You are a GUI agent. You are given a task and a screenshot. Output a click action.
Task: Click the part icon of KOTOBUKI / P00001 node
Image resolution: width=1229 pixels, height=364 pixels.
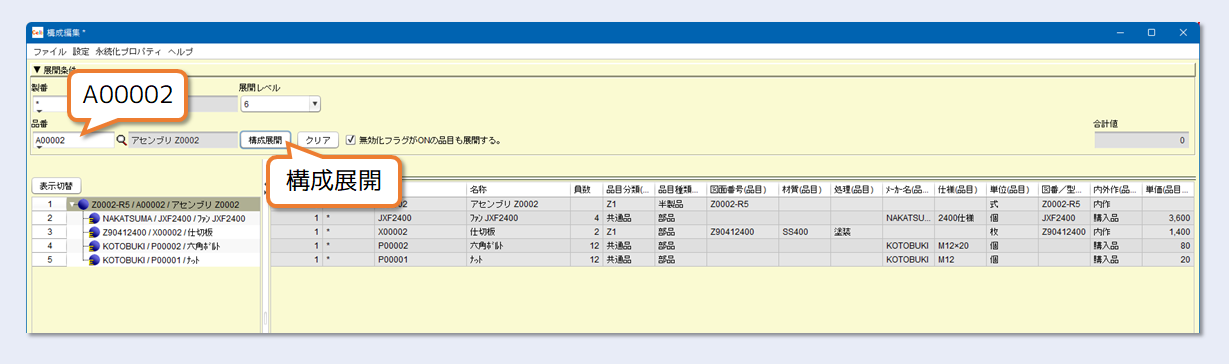point(94,260)
